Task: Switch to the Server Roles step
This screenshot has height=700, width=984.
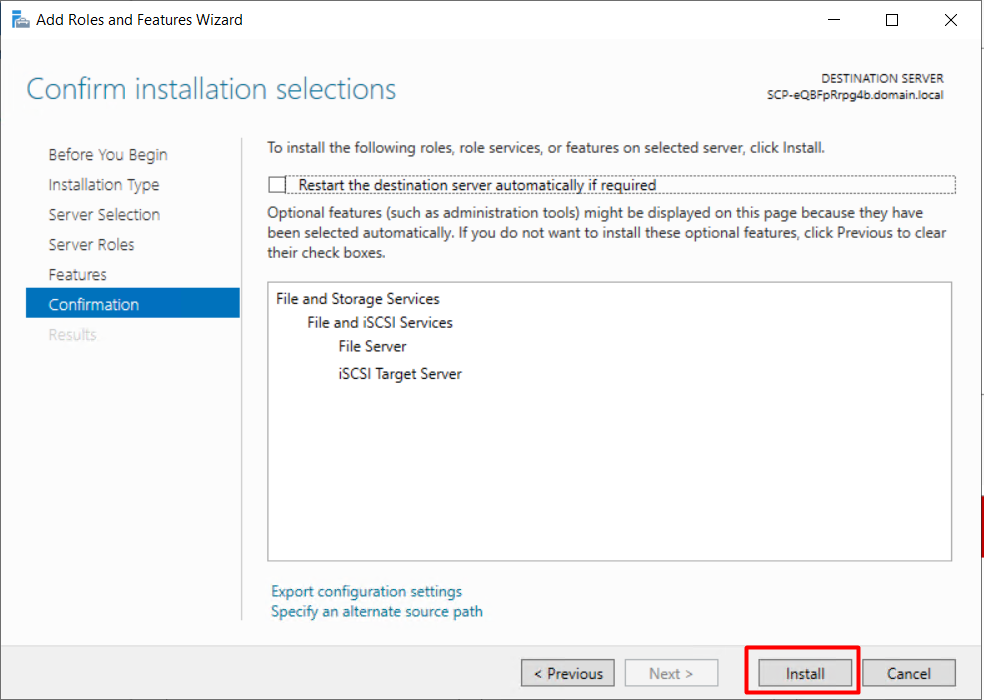Action: (92, 245)
